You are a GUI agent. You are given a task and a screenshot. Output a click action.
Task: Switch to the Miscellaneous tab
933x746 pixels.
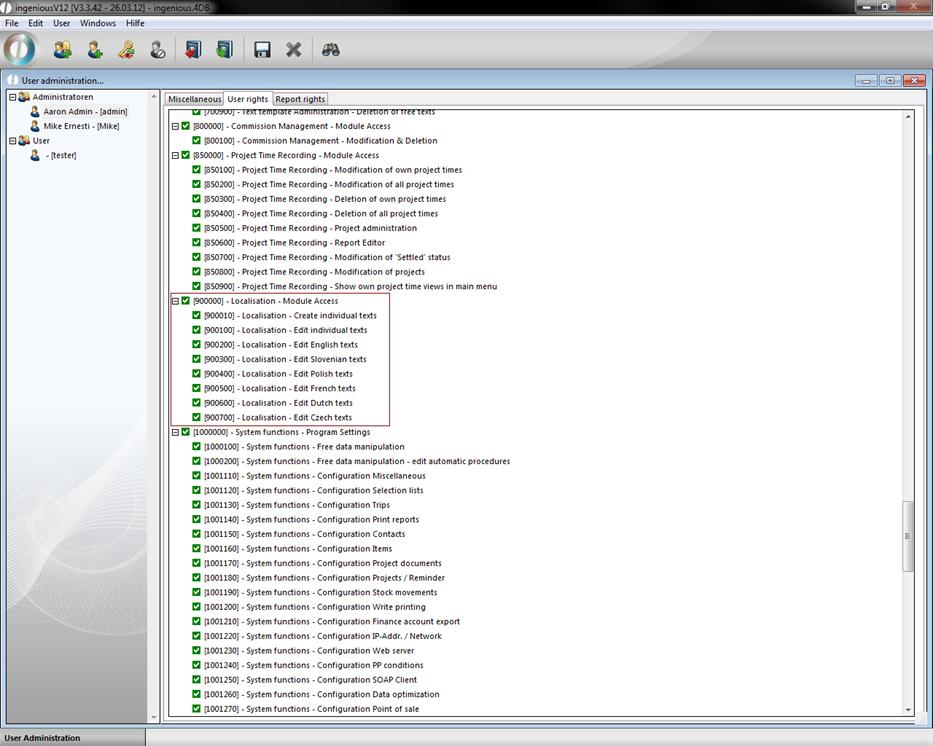[194, 99]
